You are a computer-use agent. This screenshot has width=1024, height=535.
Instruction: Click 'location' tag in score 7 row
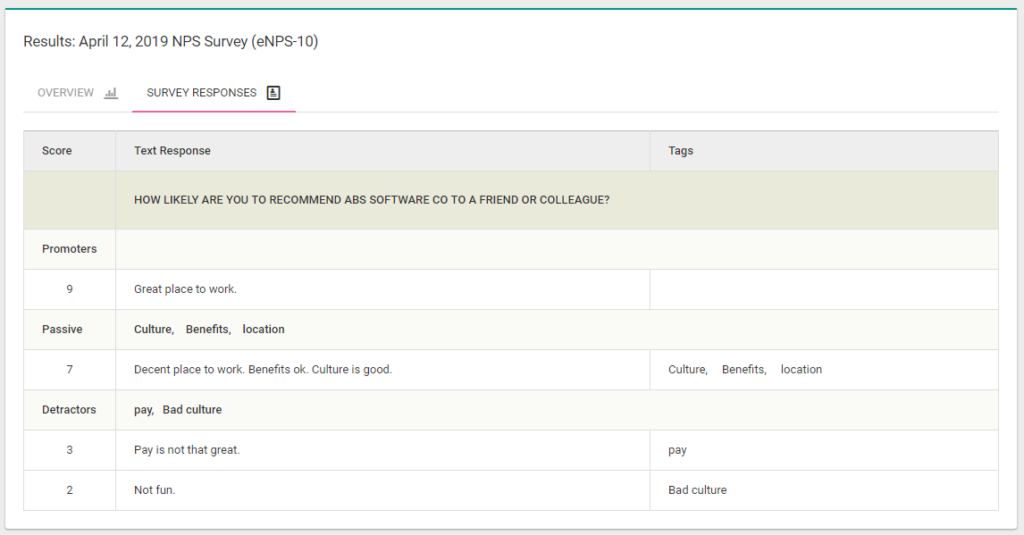[x=801, y=369]
